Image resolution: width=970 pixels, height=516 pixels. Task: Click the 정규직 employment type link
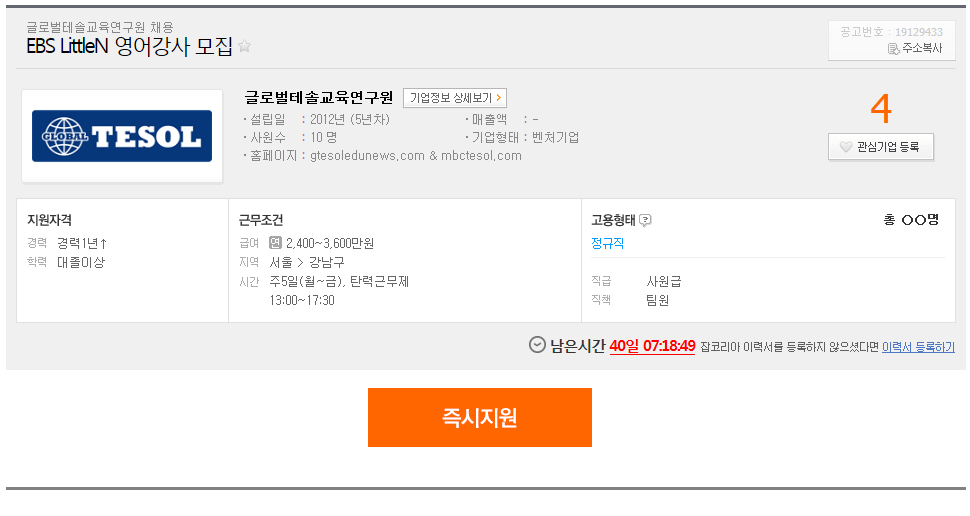click(607, 243)
